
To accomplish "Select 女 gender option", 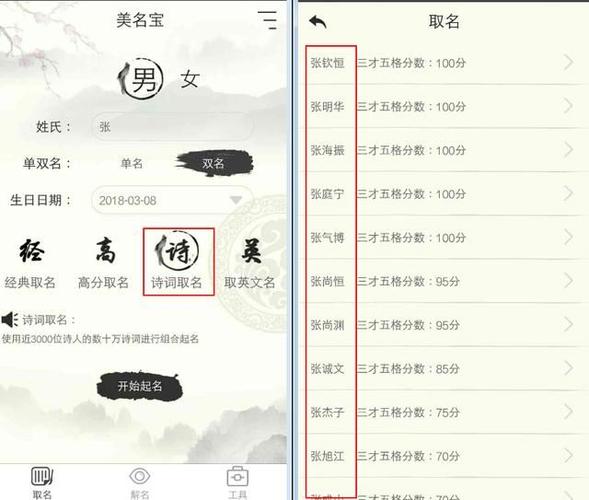I will [x=190, y=79].
